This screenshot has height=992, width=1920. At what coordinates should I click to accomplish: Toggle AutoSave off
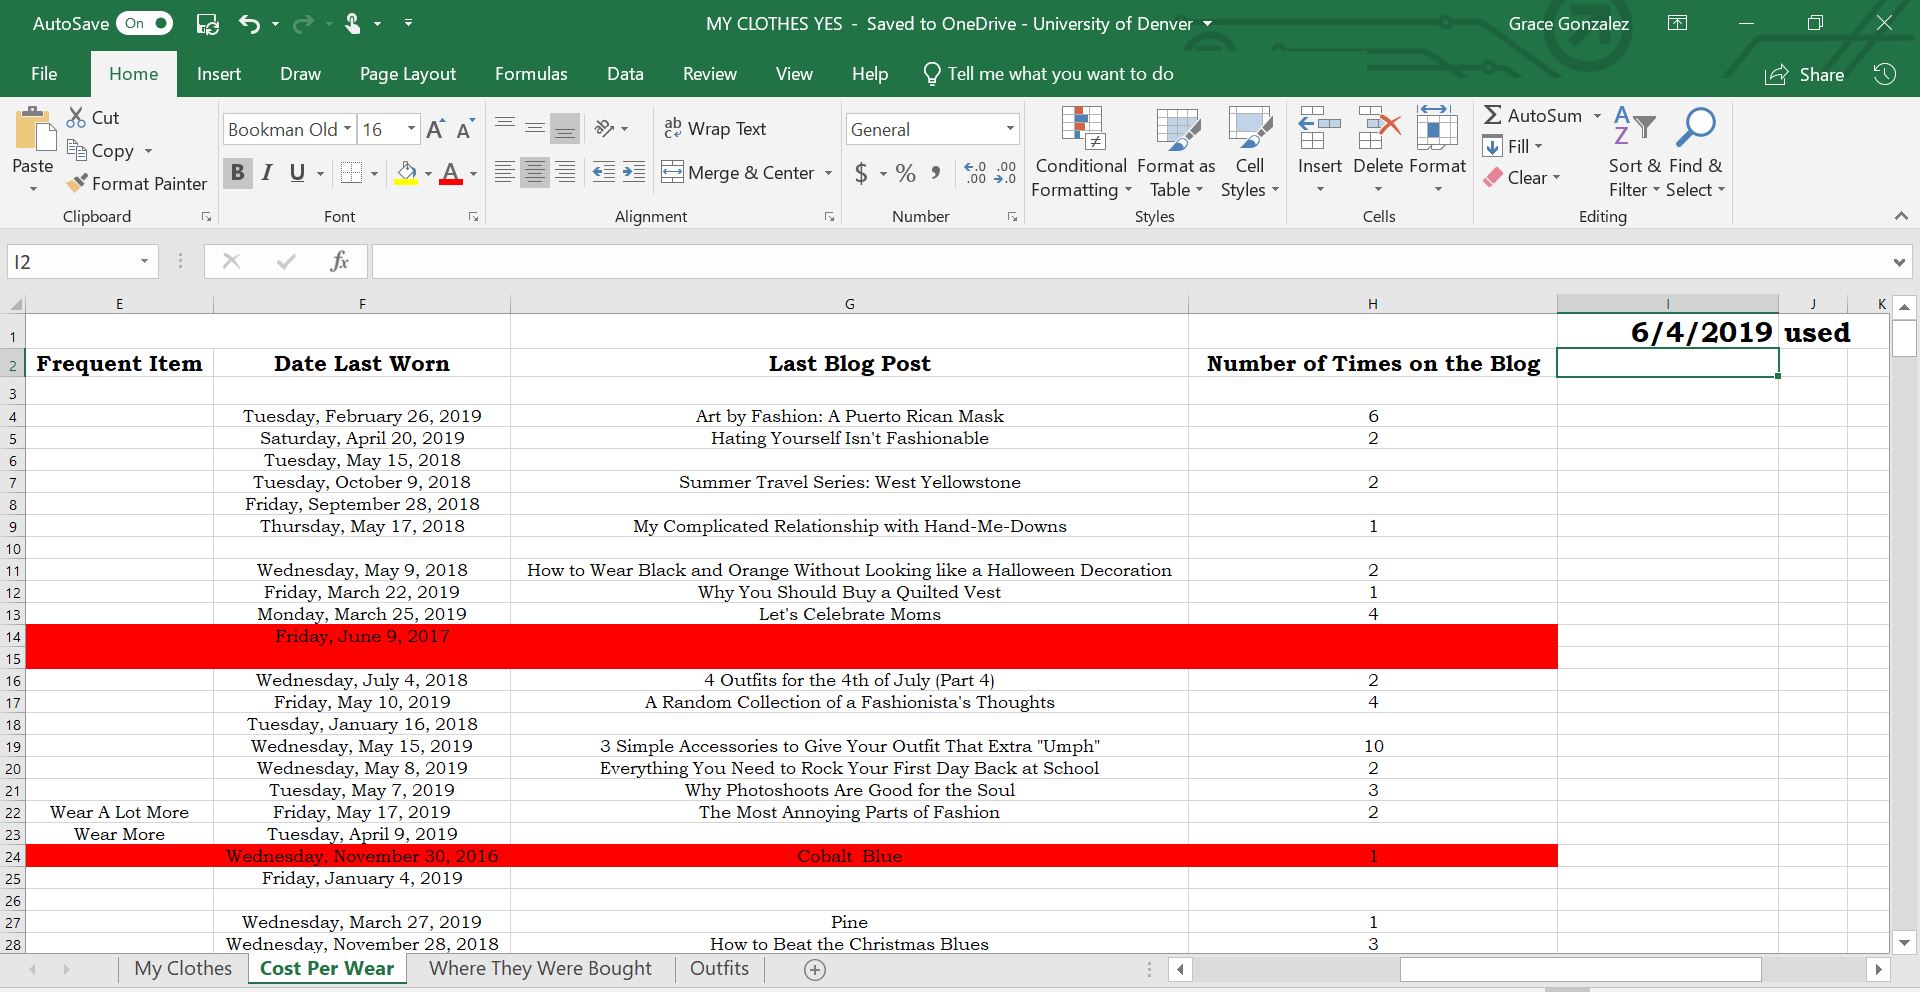point(146,22)
